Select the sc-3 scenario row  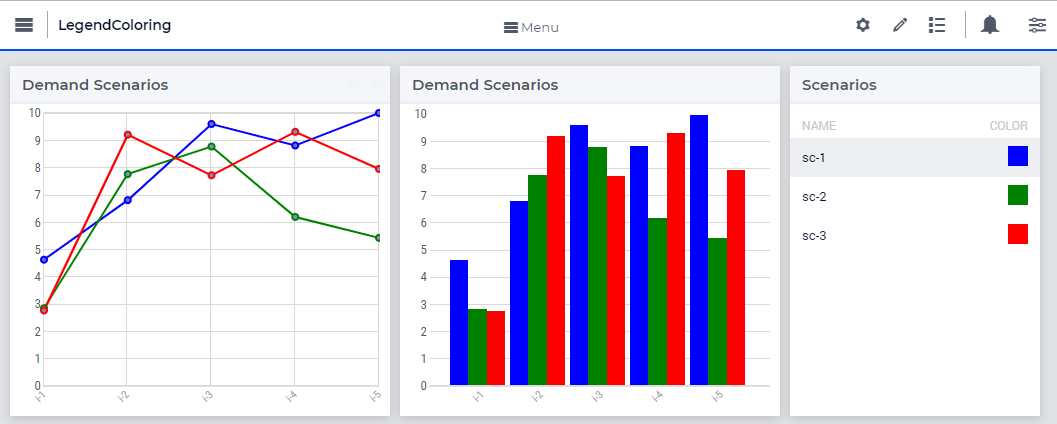(915, 236)
